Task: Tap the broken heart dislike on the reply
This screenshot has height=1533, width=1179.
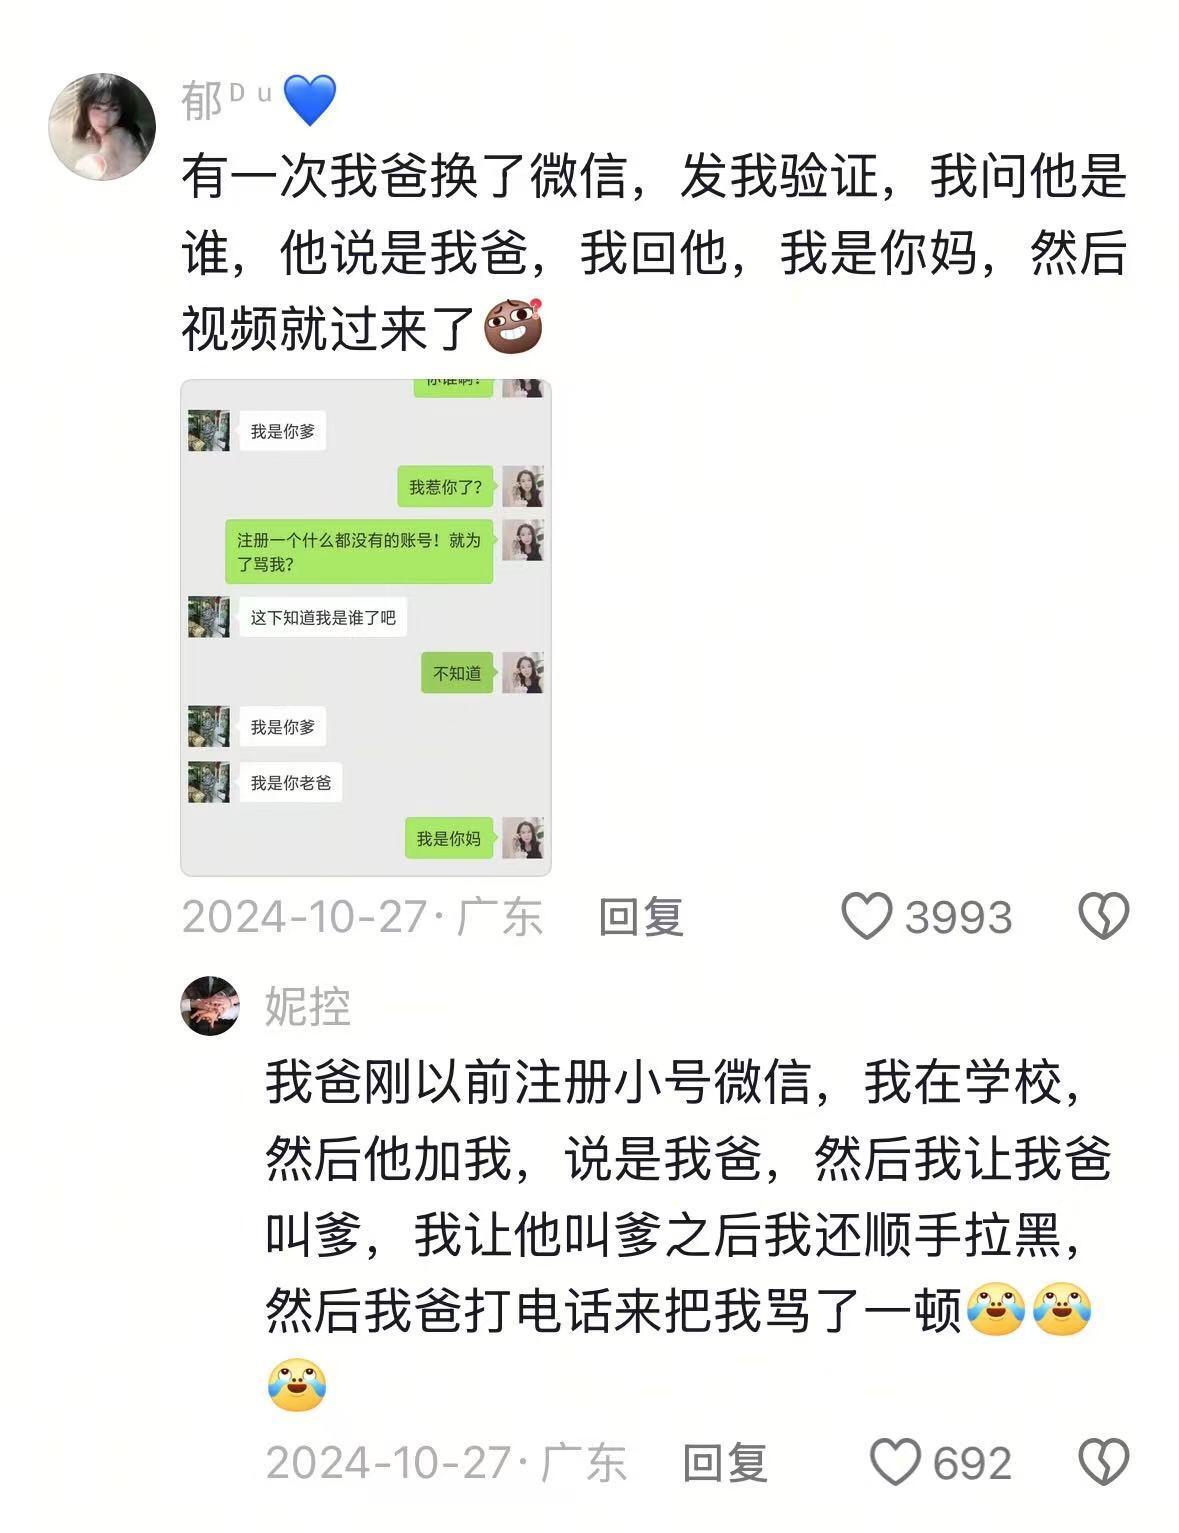Action: [1104, 1462]
